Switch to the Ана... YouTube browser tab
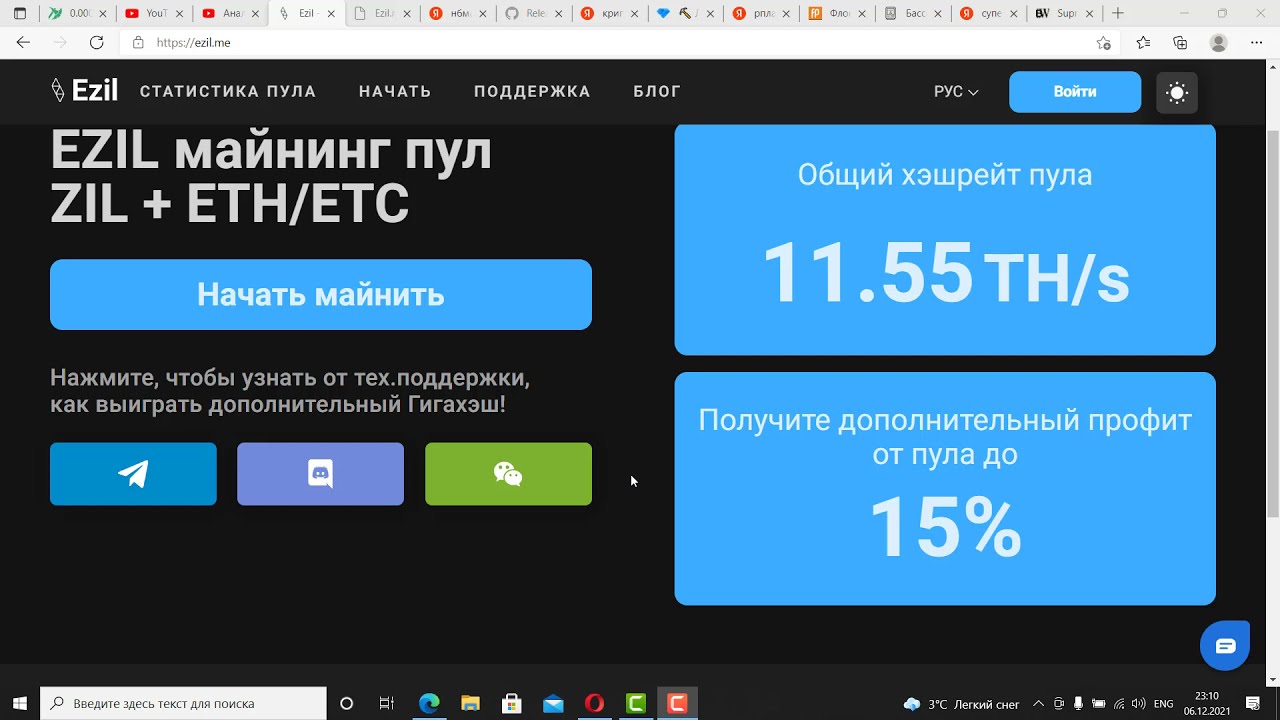The width and height of the screenshot is (1280, 720). [x=230, y=14]
